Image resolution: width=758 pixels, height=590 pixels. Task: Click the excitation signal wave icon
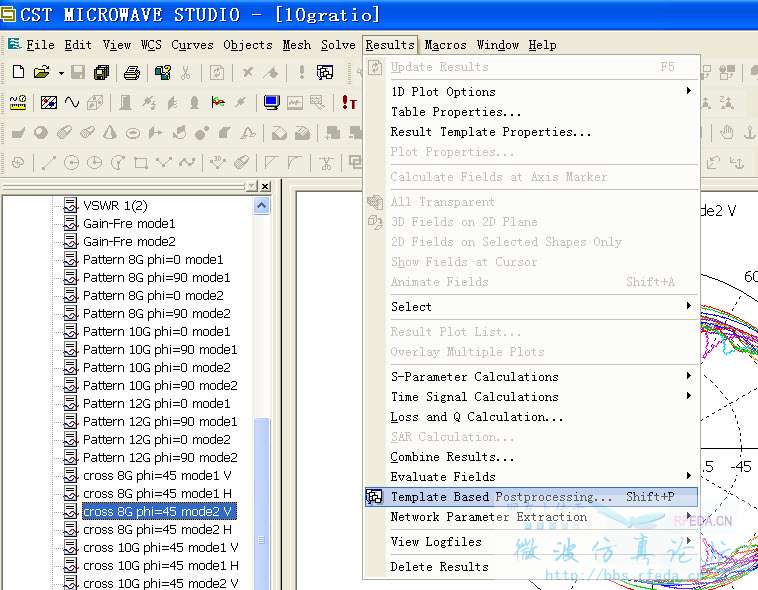pos(72,102)
